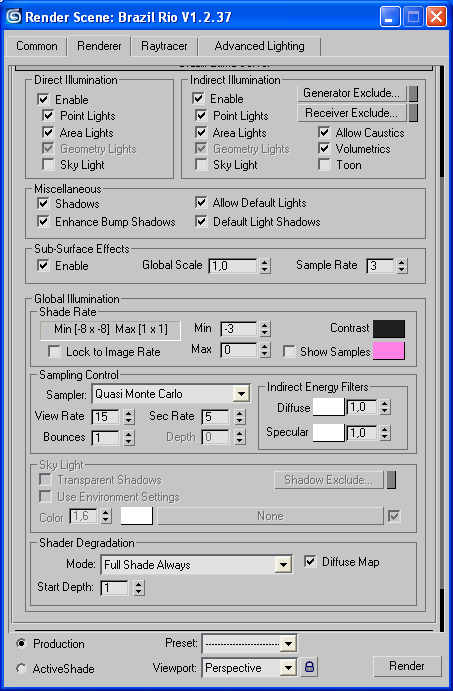453x691 pixels.
Task: Click View Rate spinner arrows
Action: [x=129, y=417]
